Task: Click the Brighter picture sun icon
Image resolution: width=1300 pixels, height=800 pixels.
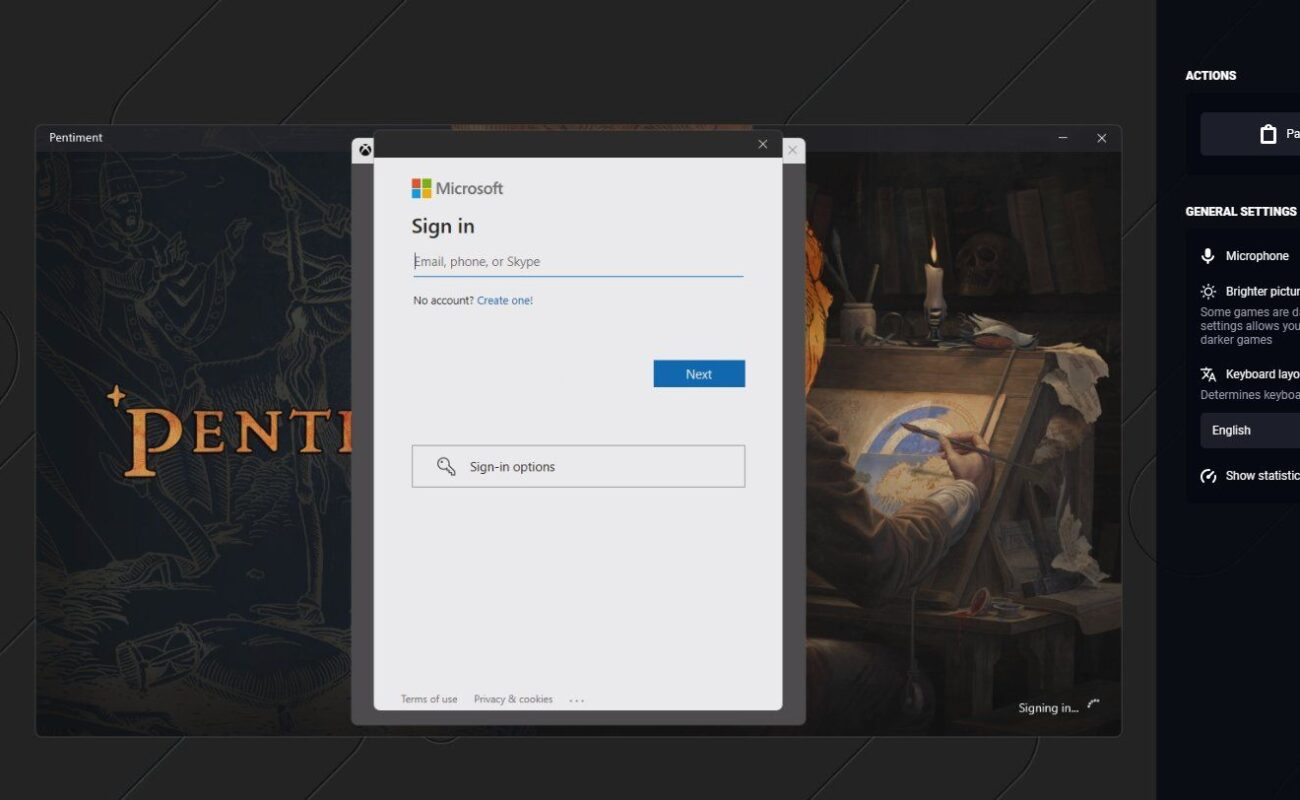Action: tap(1208, 292)
